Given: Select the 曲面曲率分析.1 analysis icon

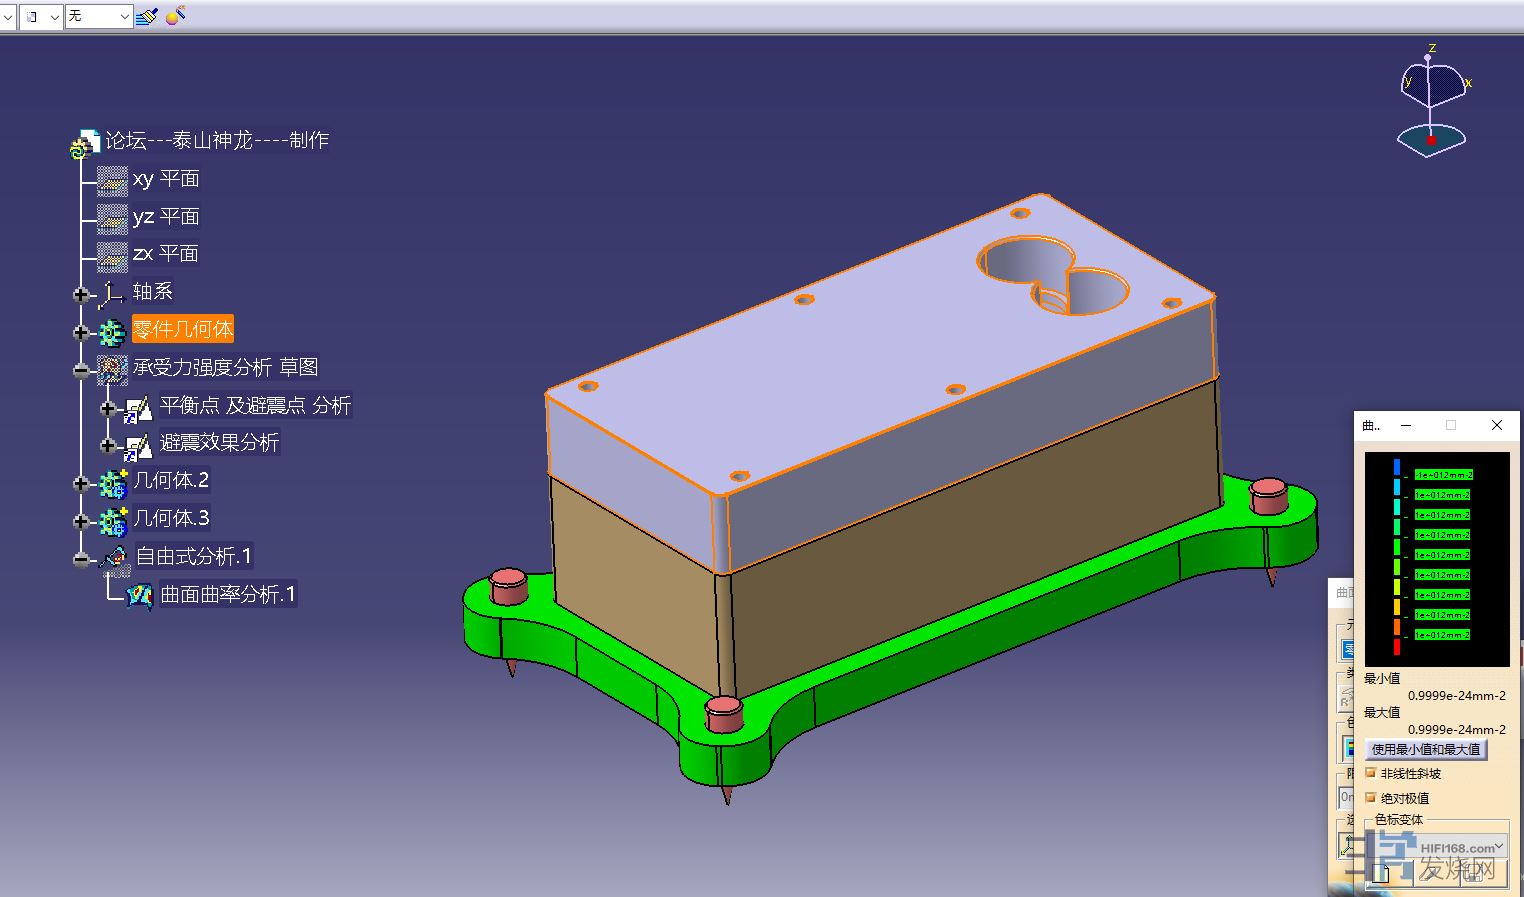Looking at the screenshot, I should [139, 595].
